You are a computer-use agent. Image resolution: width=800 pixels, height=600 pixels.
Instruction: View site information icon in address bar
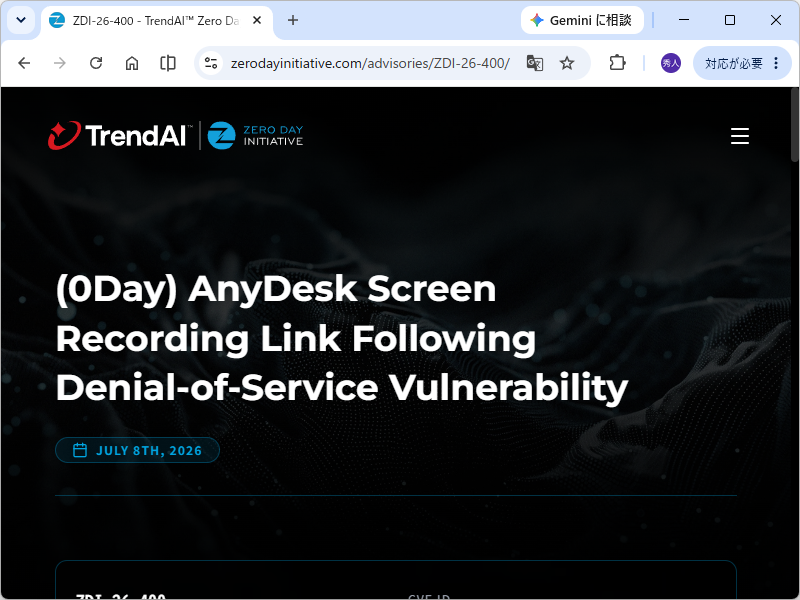[x=211, y=63]
